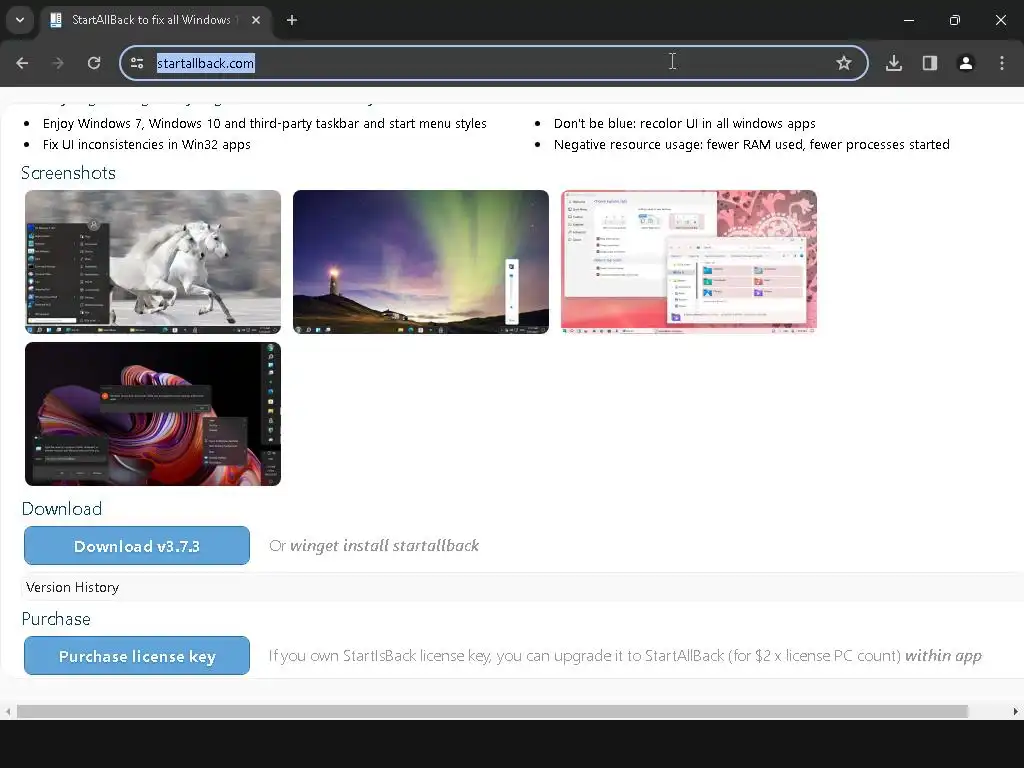Open a new browser tab

pos(292,20)
